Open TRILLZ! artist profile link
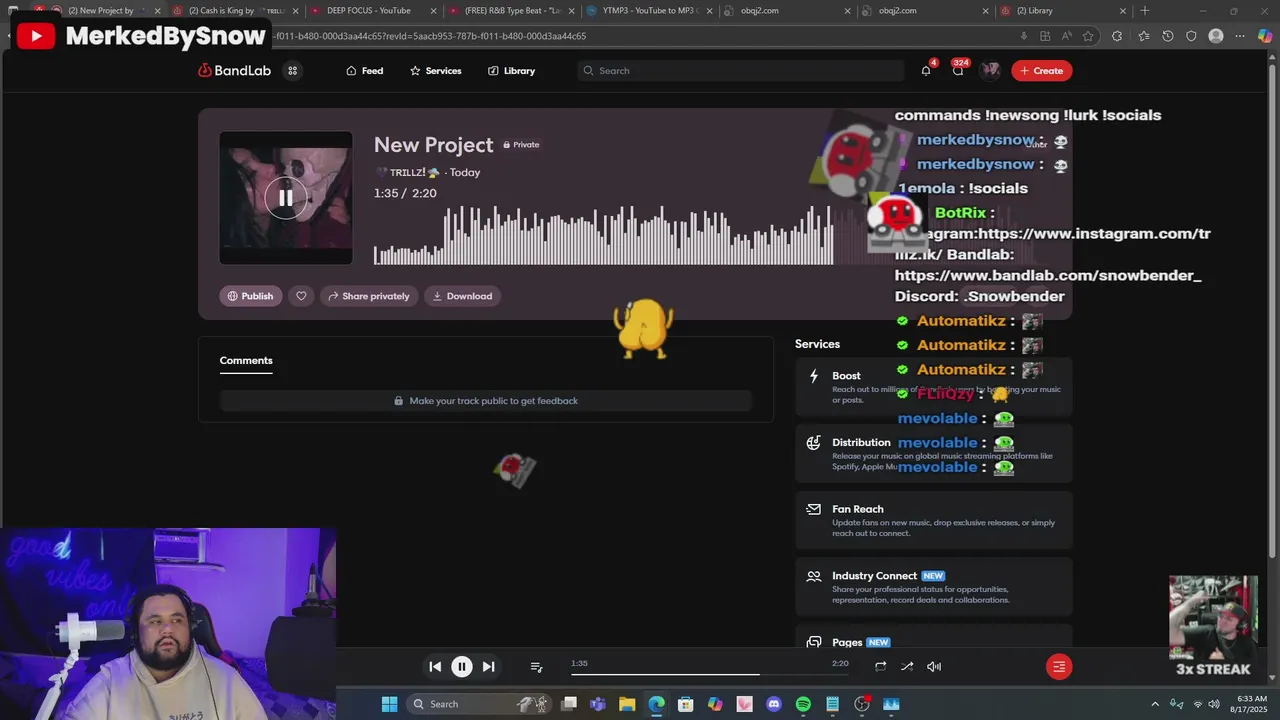This screenshot has height=720, width=1280. point(407,172)
